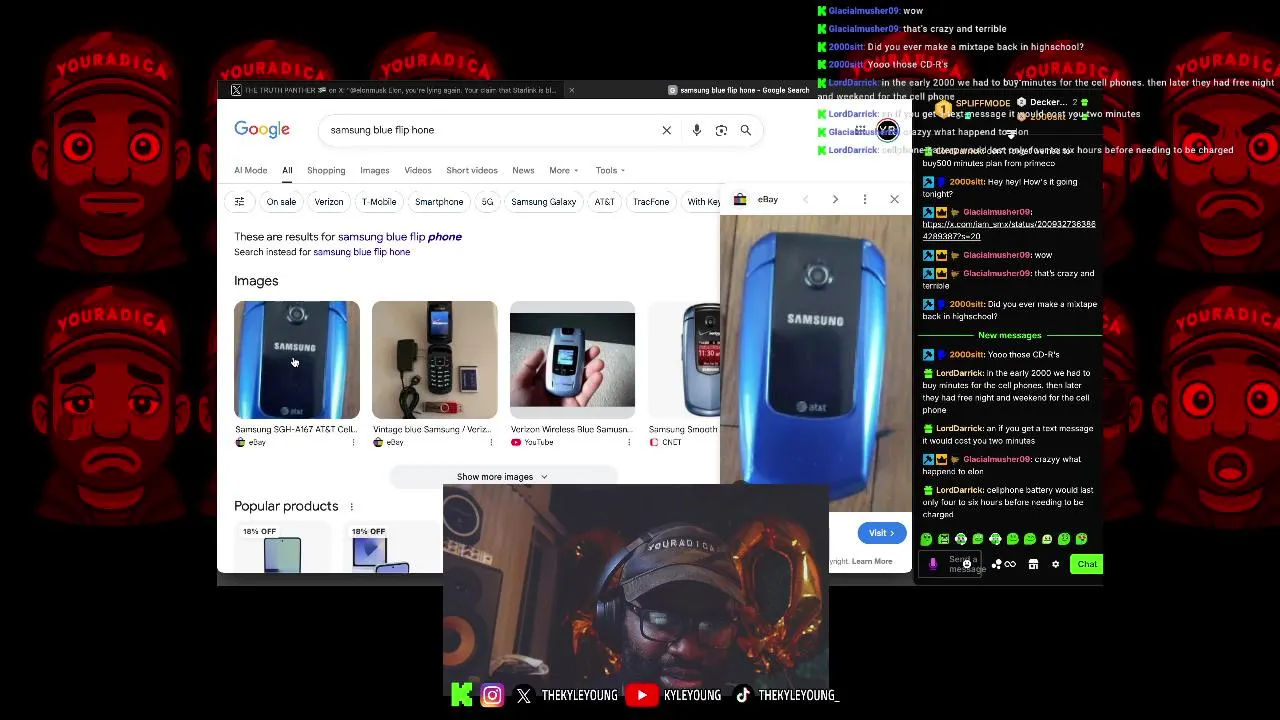
Task: Click the Kick logo in overlay
Action: click(462, 695)
